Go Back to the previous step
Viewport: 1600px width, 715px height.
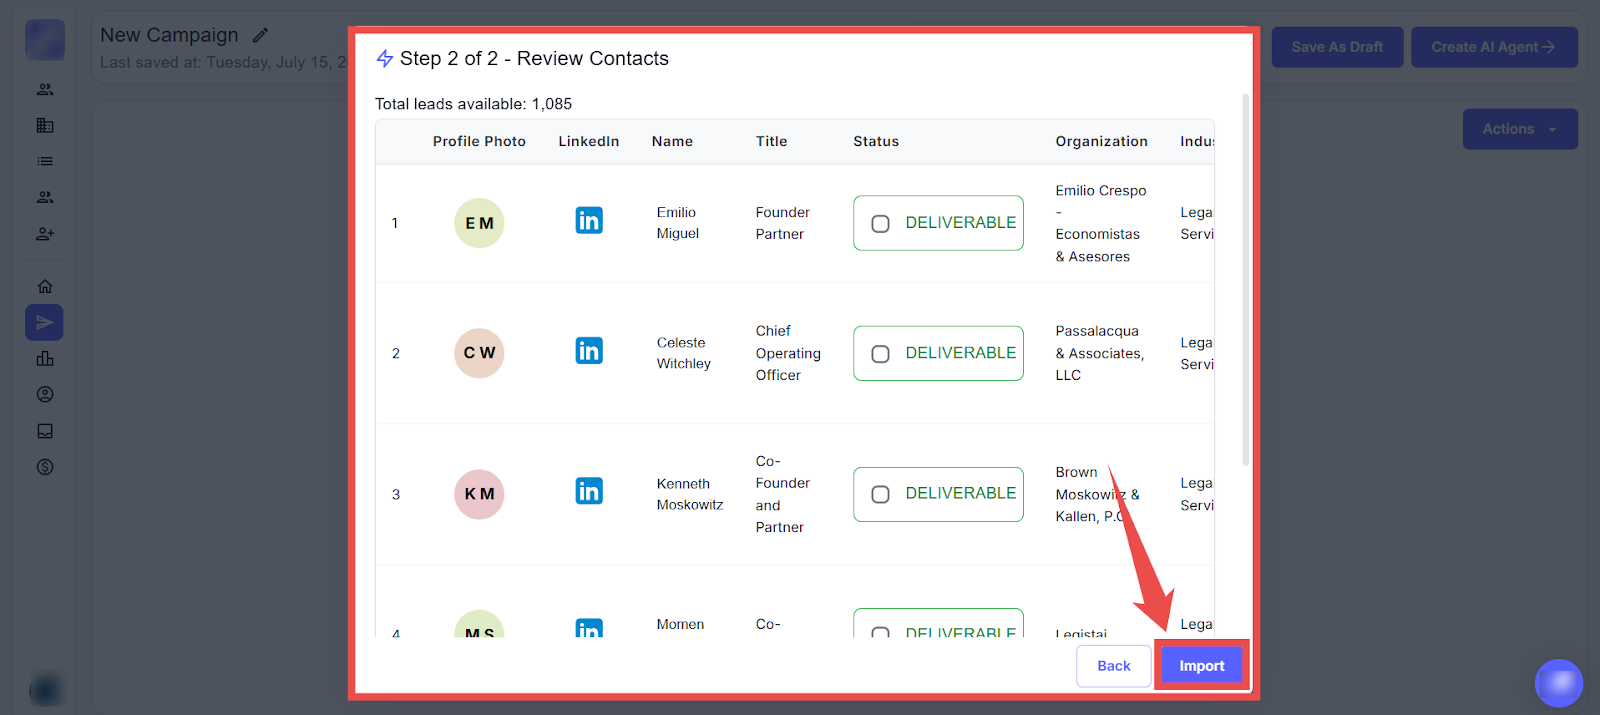[1113, 666]
